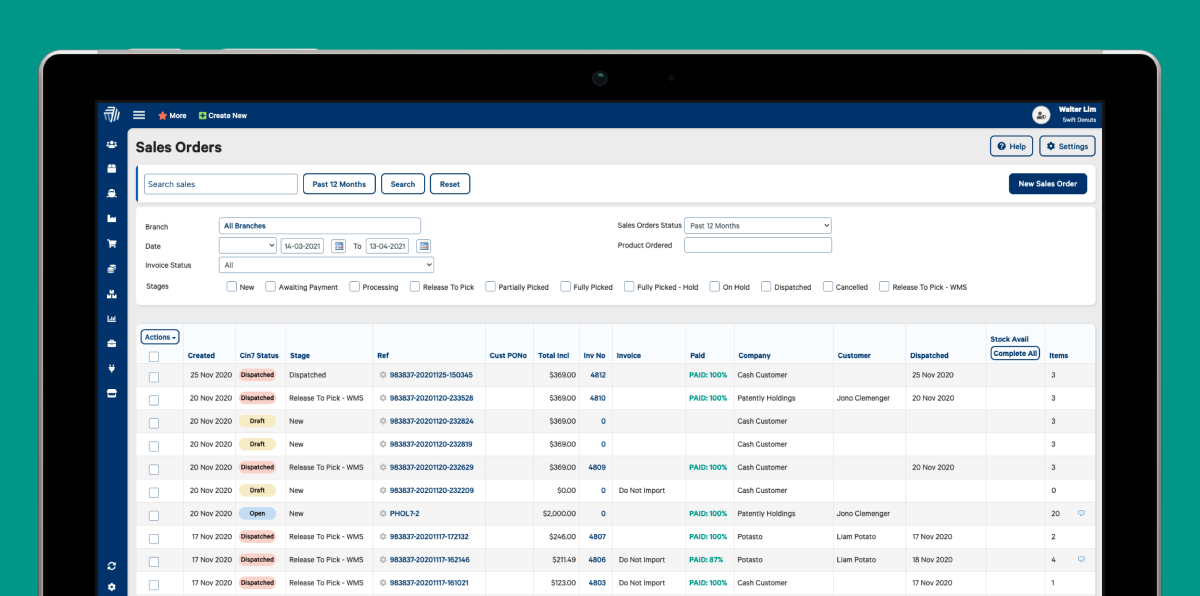This screenshot has width=1200, height=596.
Task: Tick the Release To Pick stage checkbox
Action: click(x=415, y=286)
